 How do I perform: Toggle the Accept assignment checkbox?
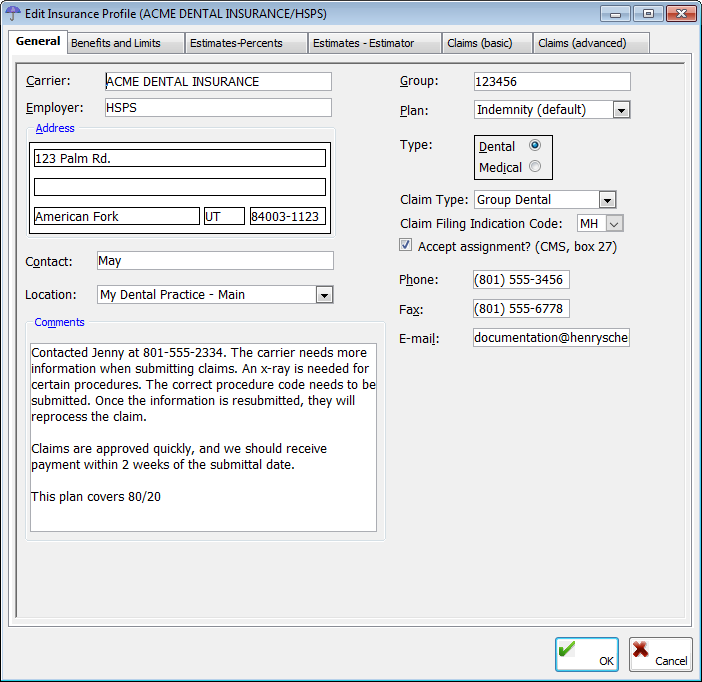[406, 245]
